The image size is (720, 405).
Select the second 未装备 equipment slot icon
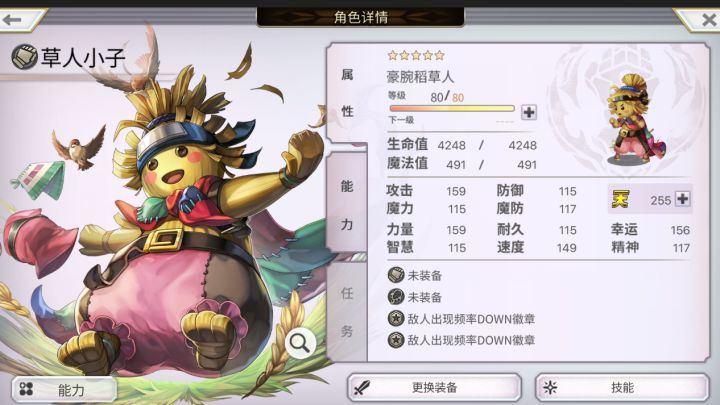(396, 297)
